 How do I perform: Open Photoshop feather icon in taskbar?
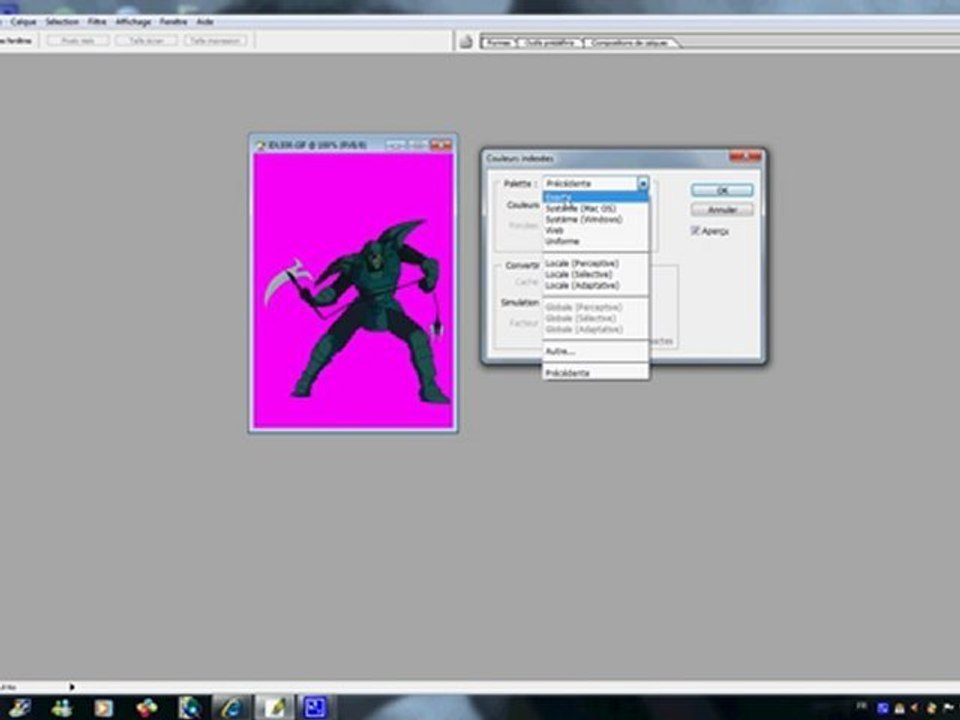pos(275,708)
